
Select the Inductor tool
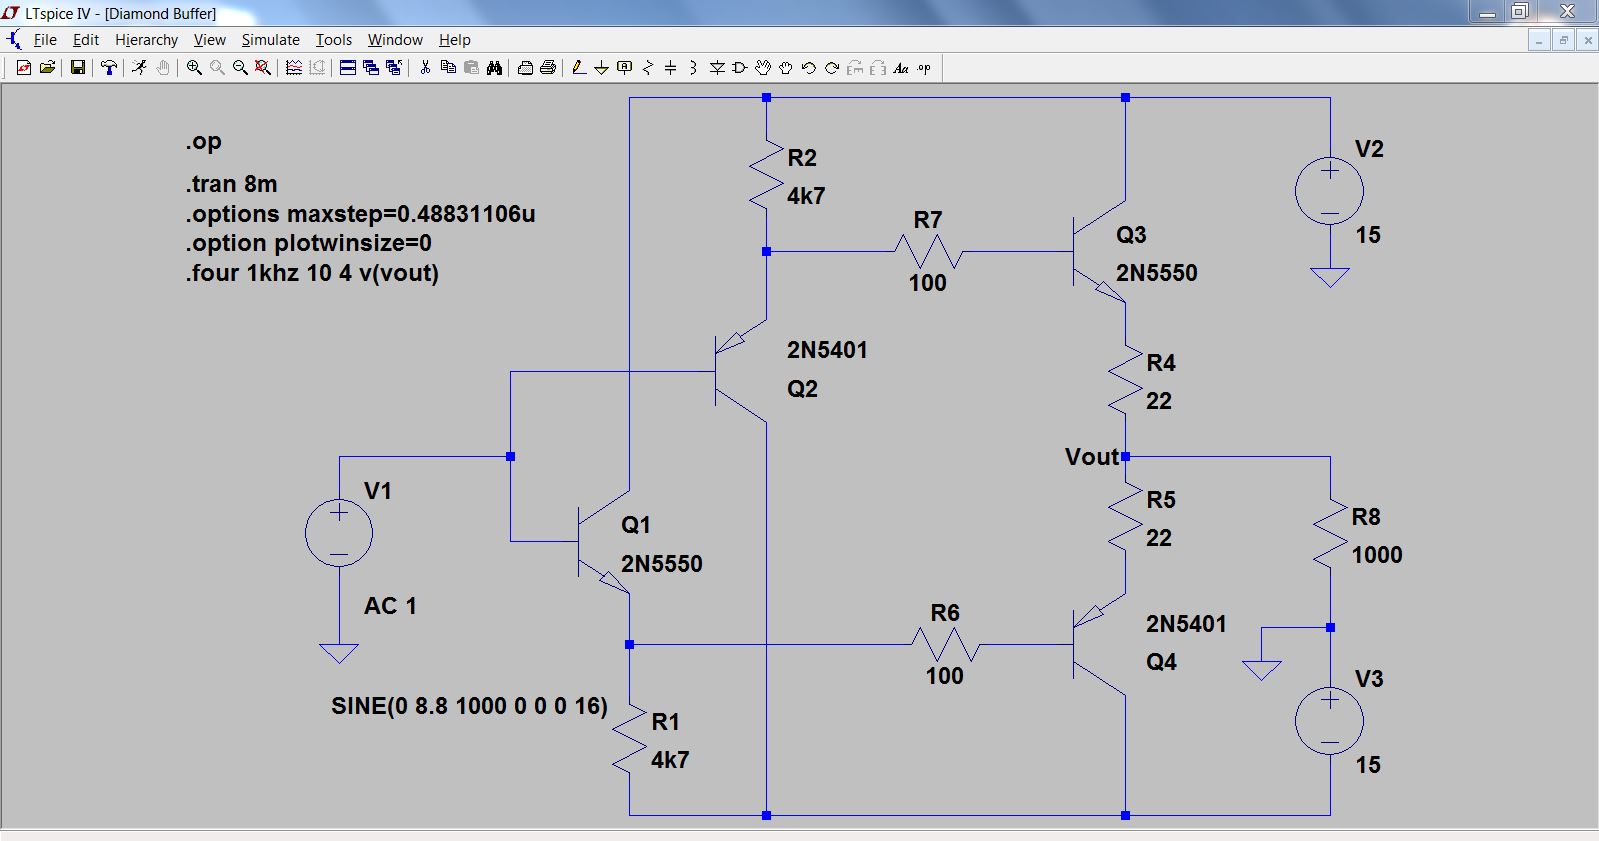click(x=693, y=68)
